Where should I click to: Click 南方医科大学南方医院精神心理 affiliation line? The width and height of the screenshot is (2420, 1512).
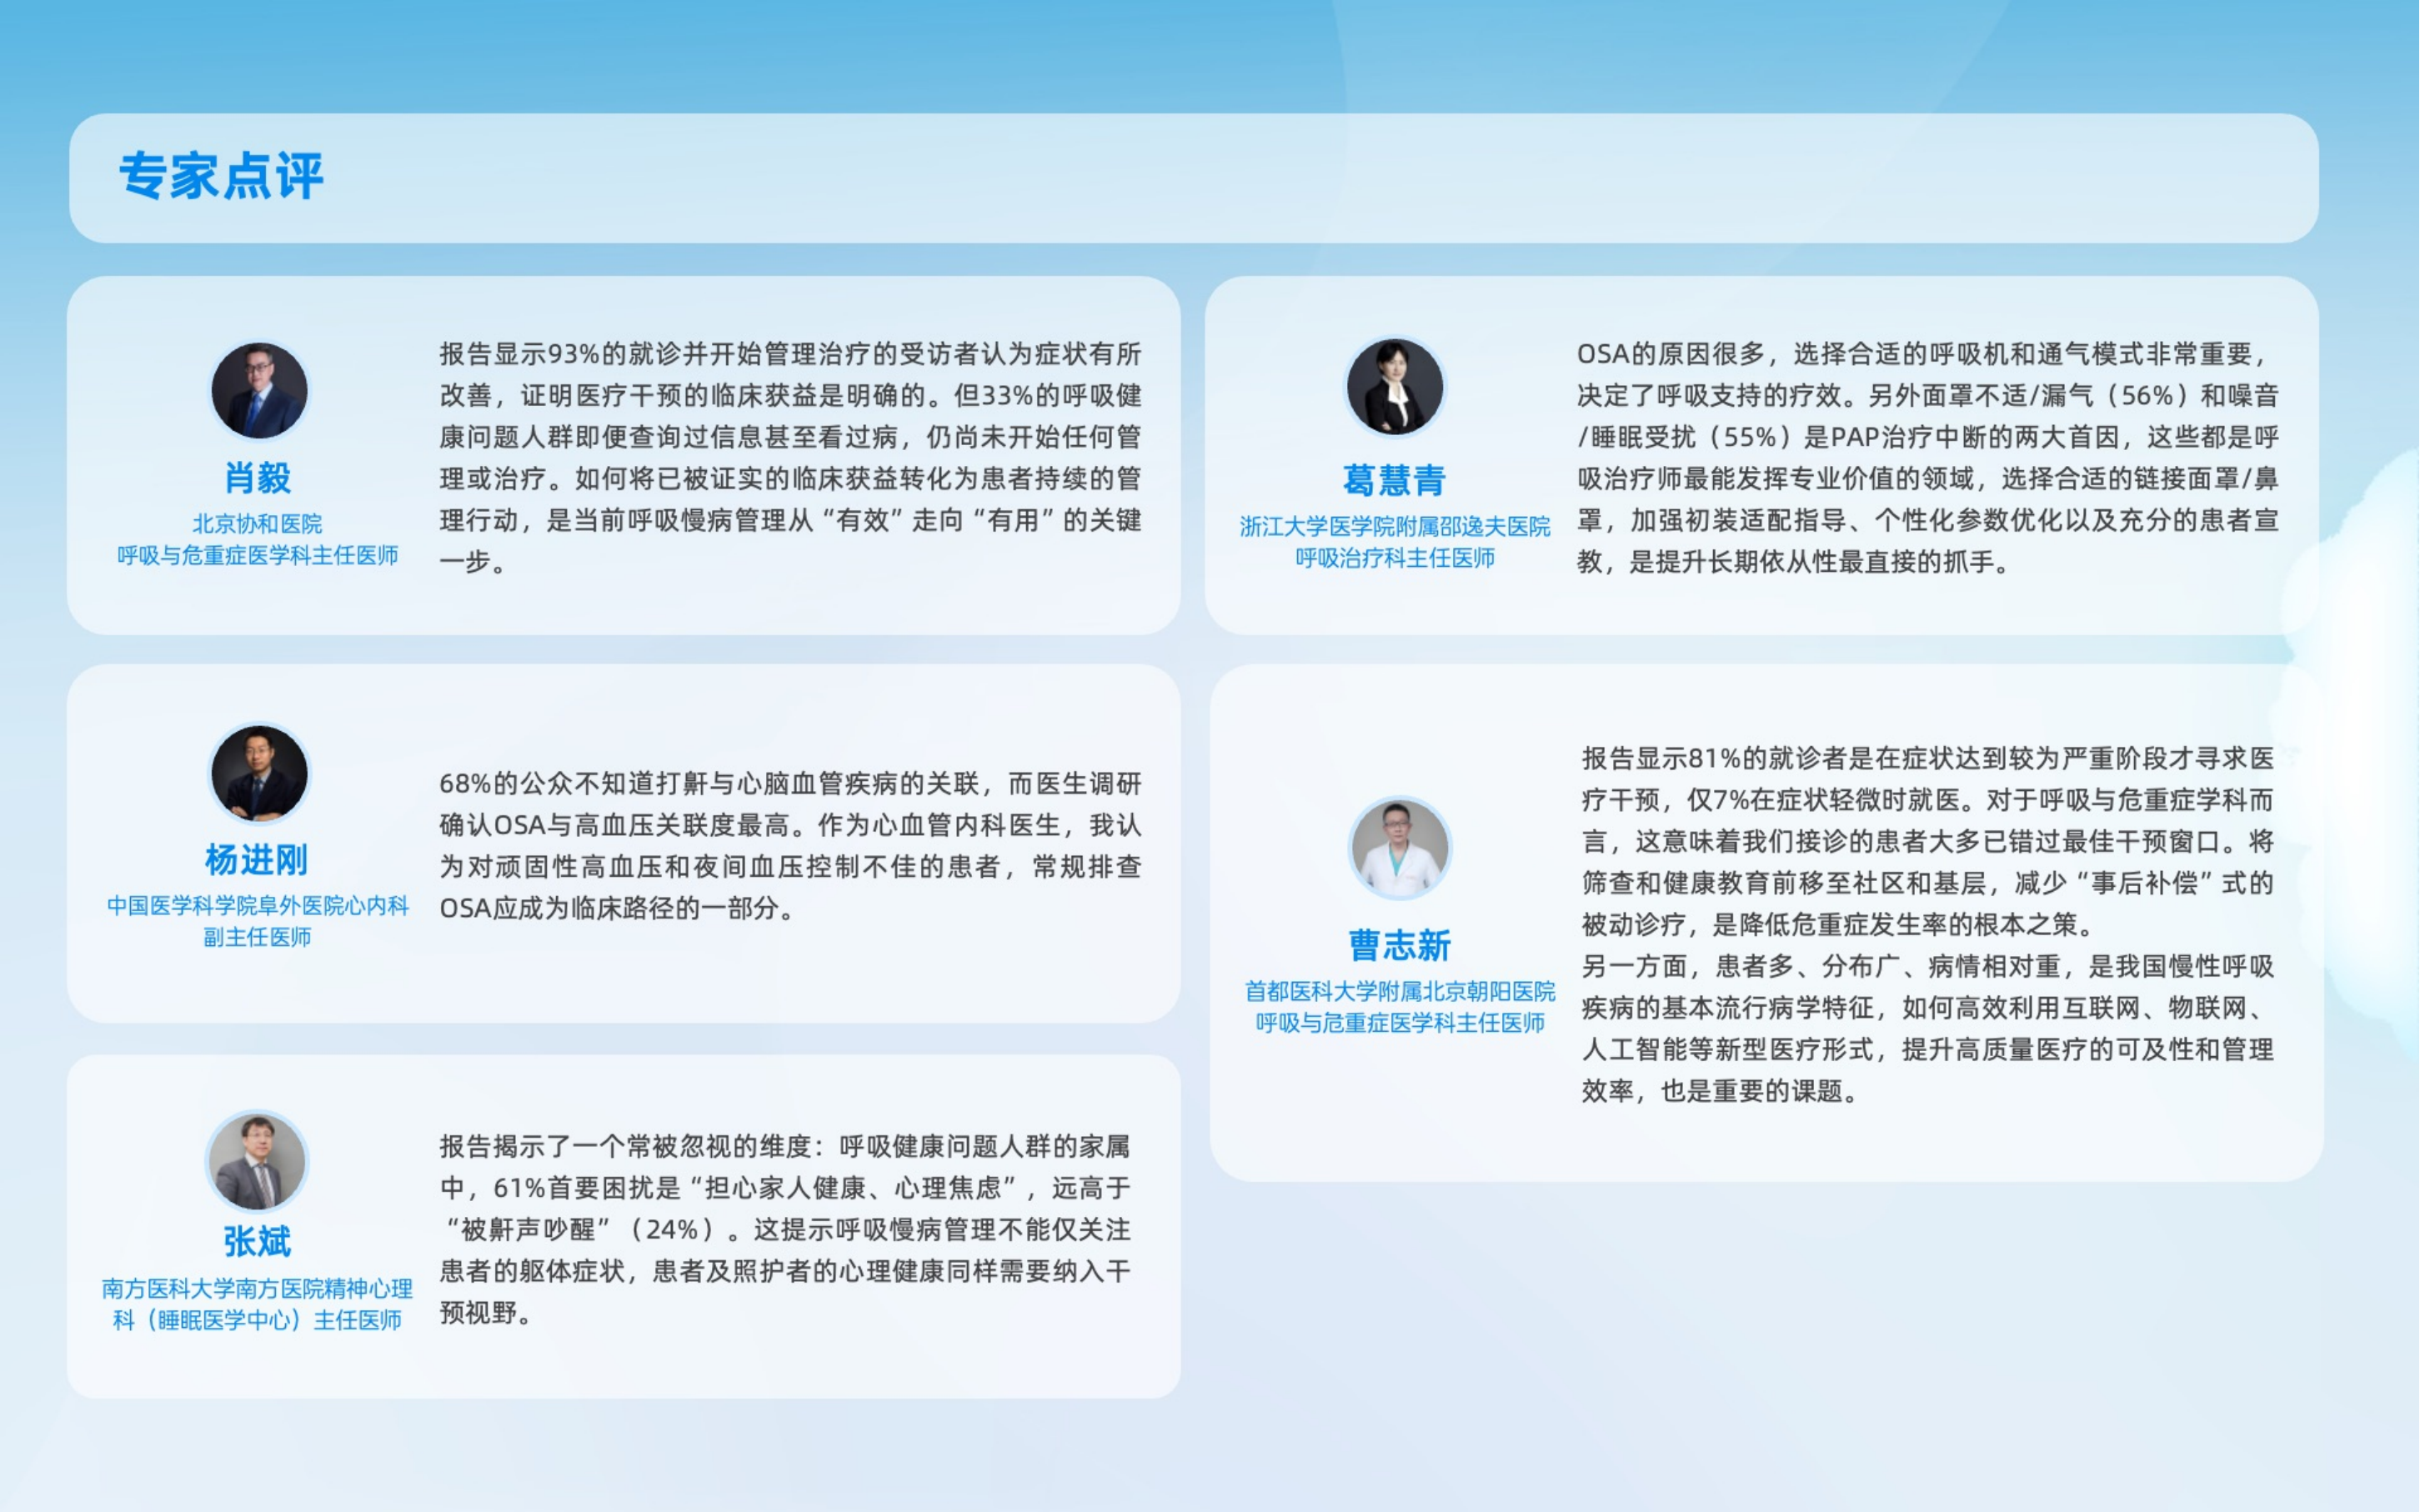click(x=257, y=1289)
